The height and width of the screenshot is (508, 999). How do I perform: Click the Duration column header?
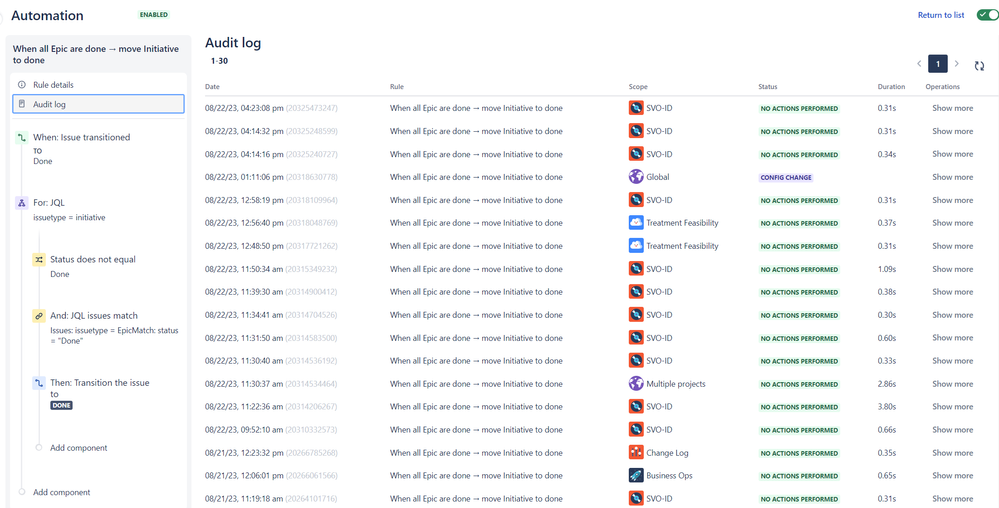coord(891,87)
